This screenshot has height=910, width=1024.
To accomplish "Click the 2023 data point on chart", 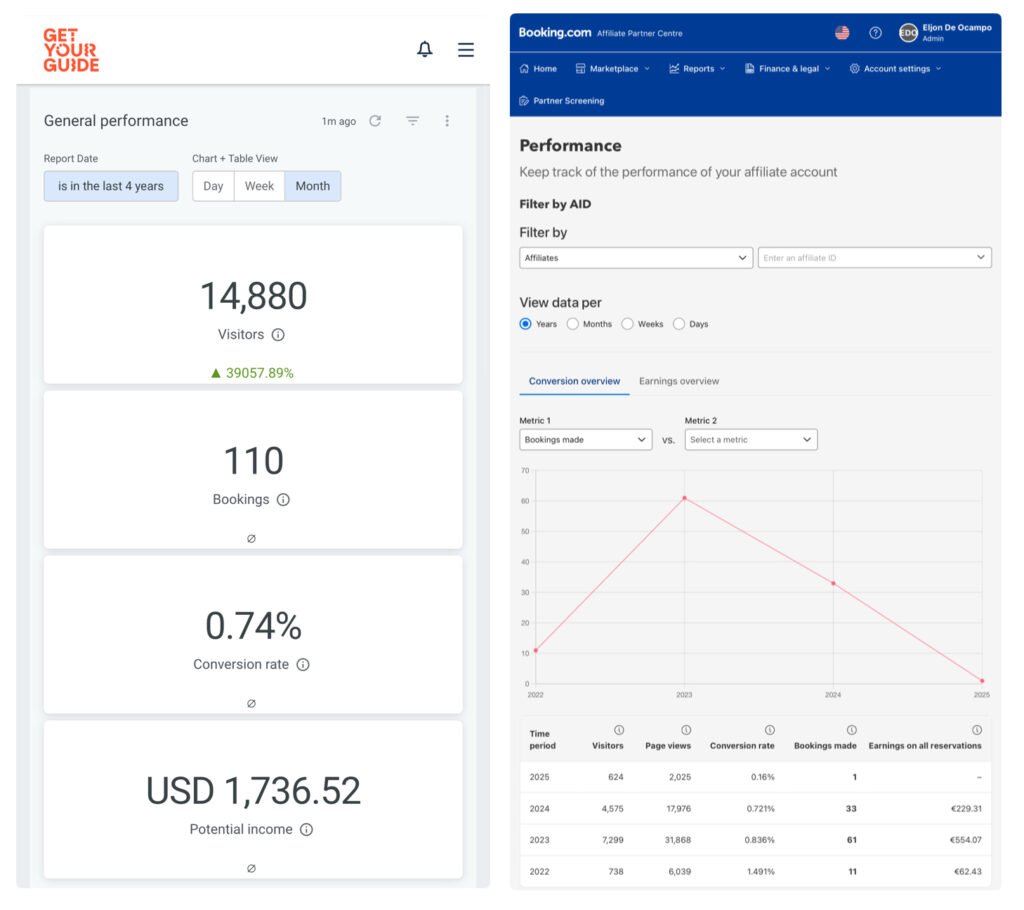I will pos(684,498).
